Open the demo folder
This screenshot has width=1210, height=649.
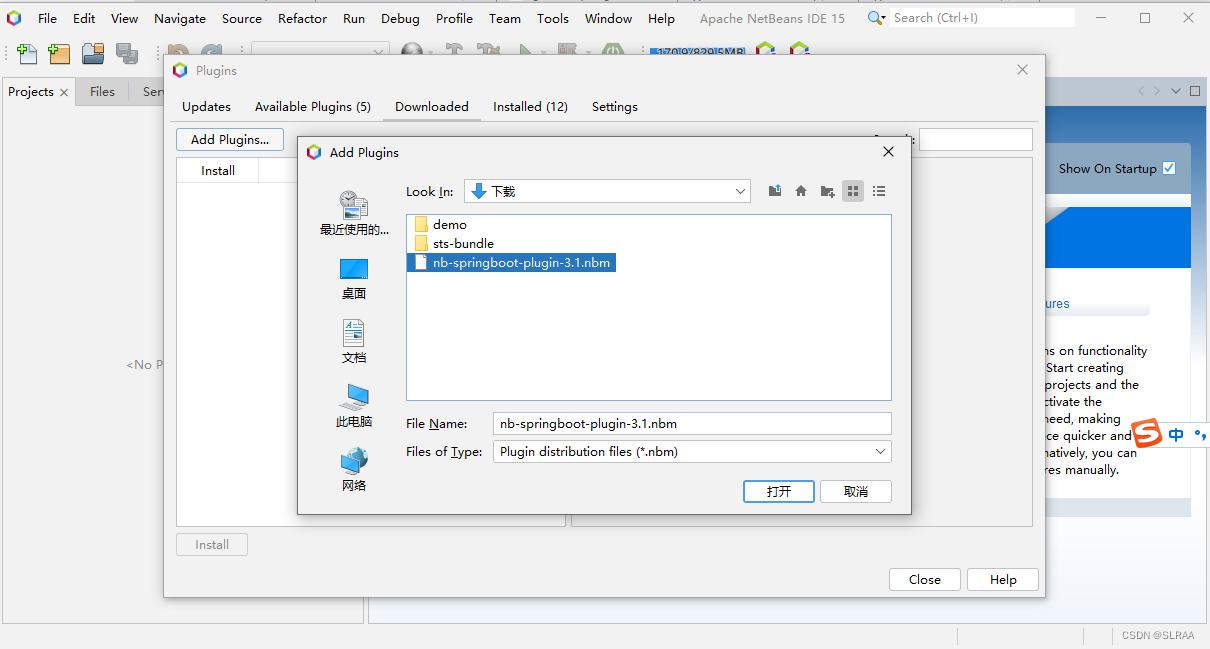(x=441, y=225)
